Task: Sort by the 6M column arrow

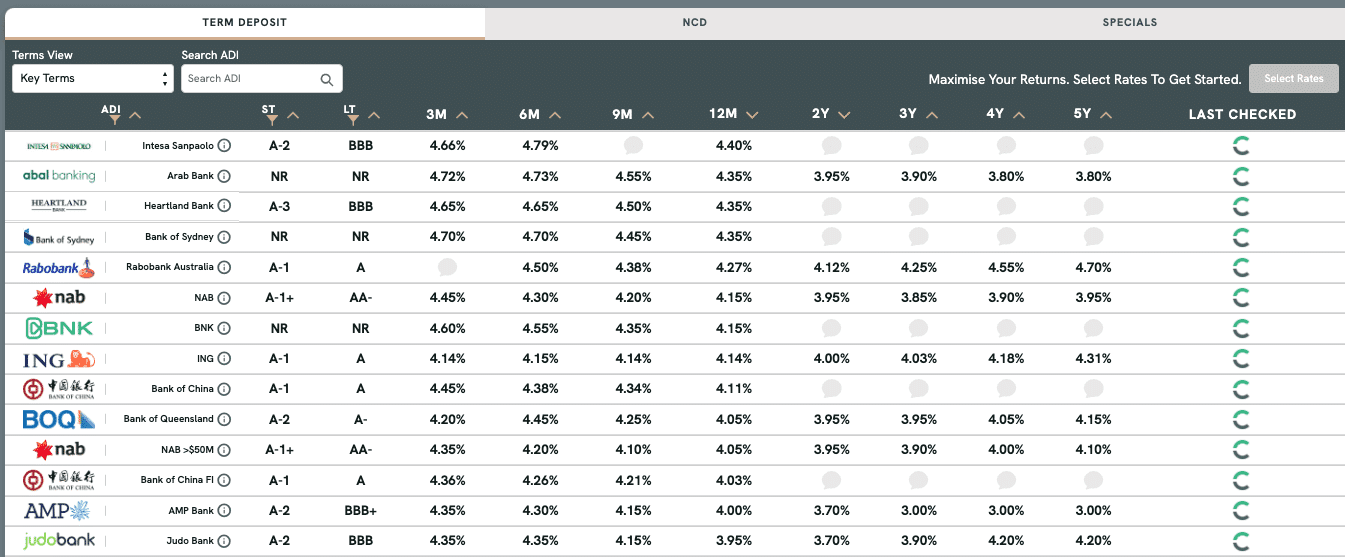Action: pos(555,115)
